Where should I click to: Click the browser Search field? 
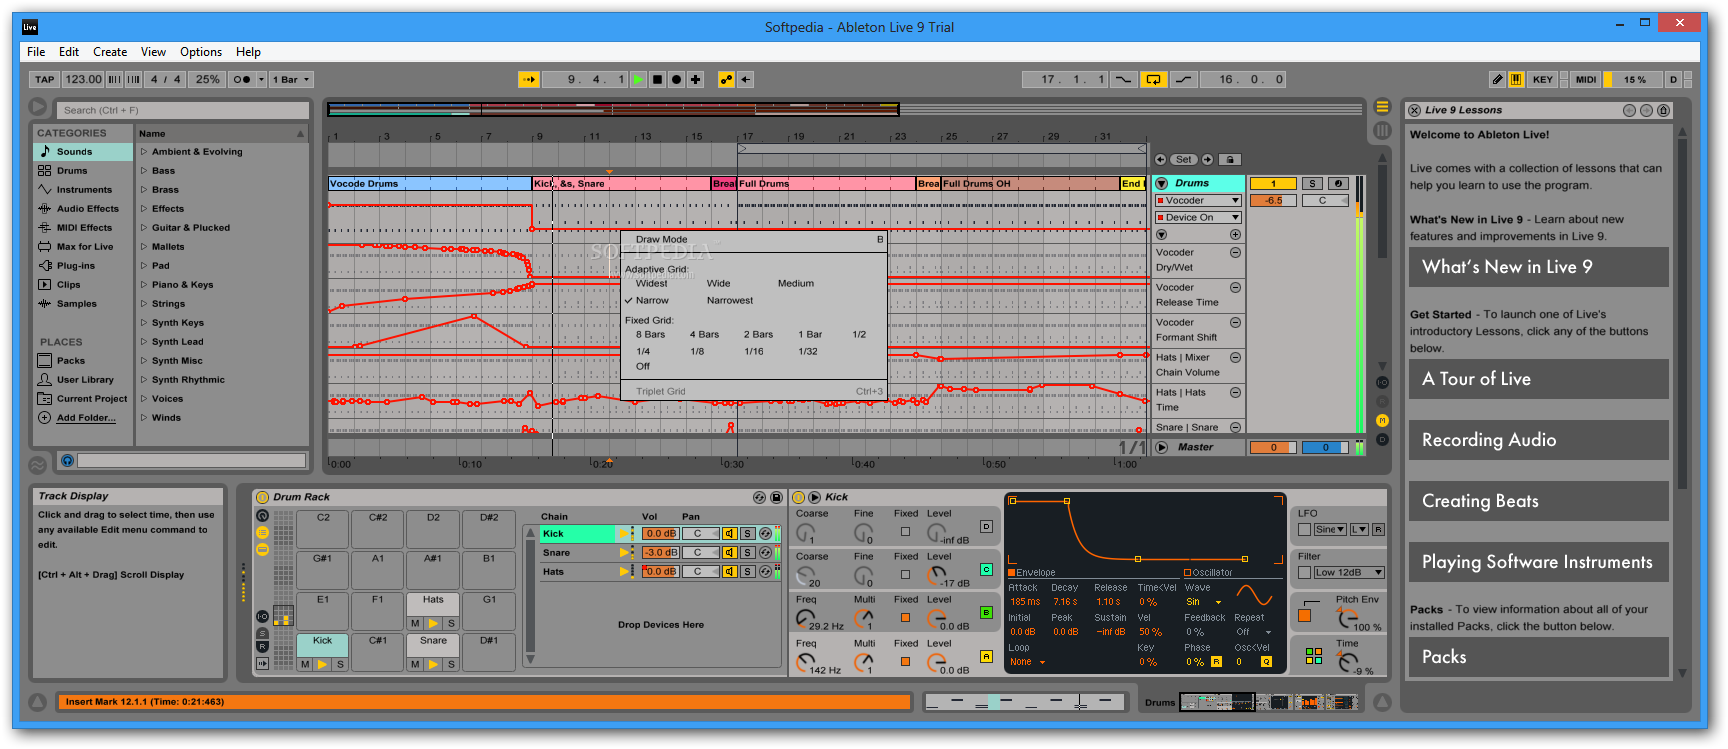click(181, 110)
